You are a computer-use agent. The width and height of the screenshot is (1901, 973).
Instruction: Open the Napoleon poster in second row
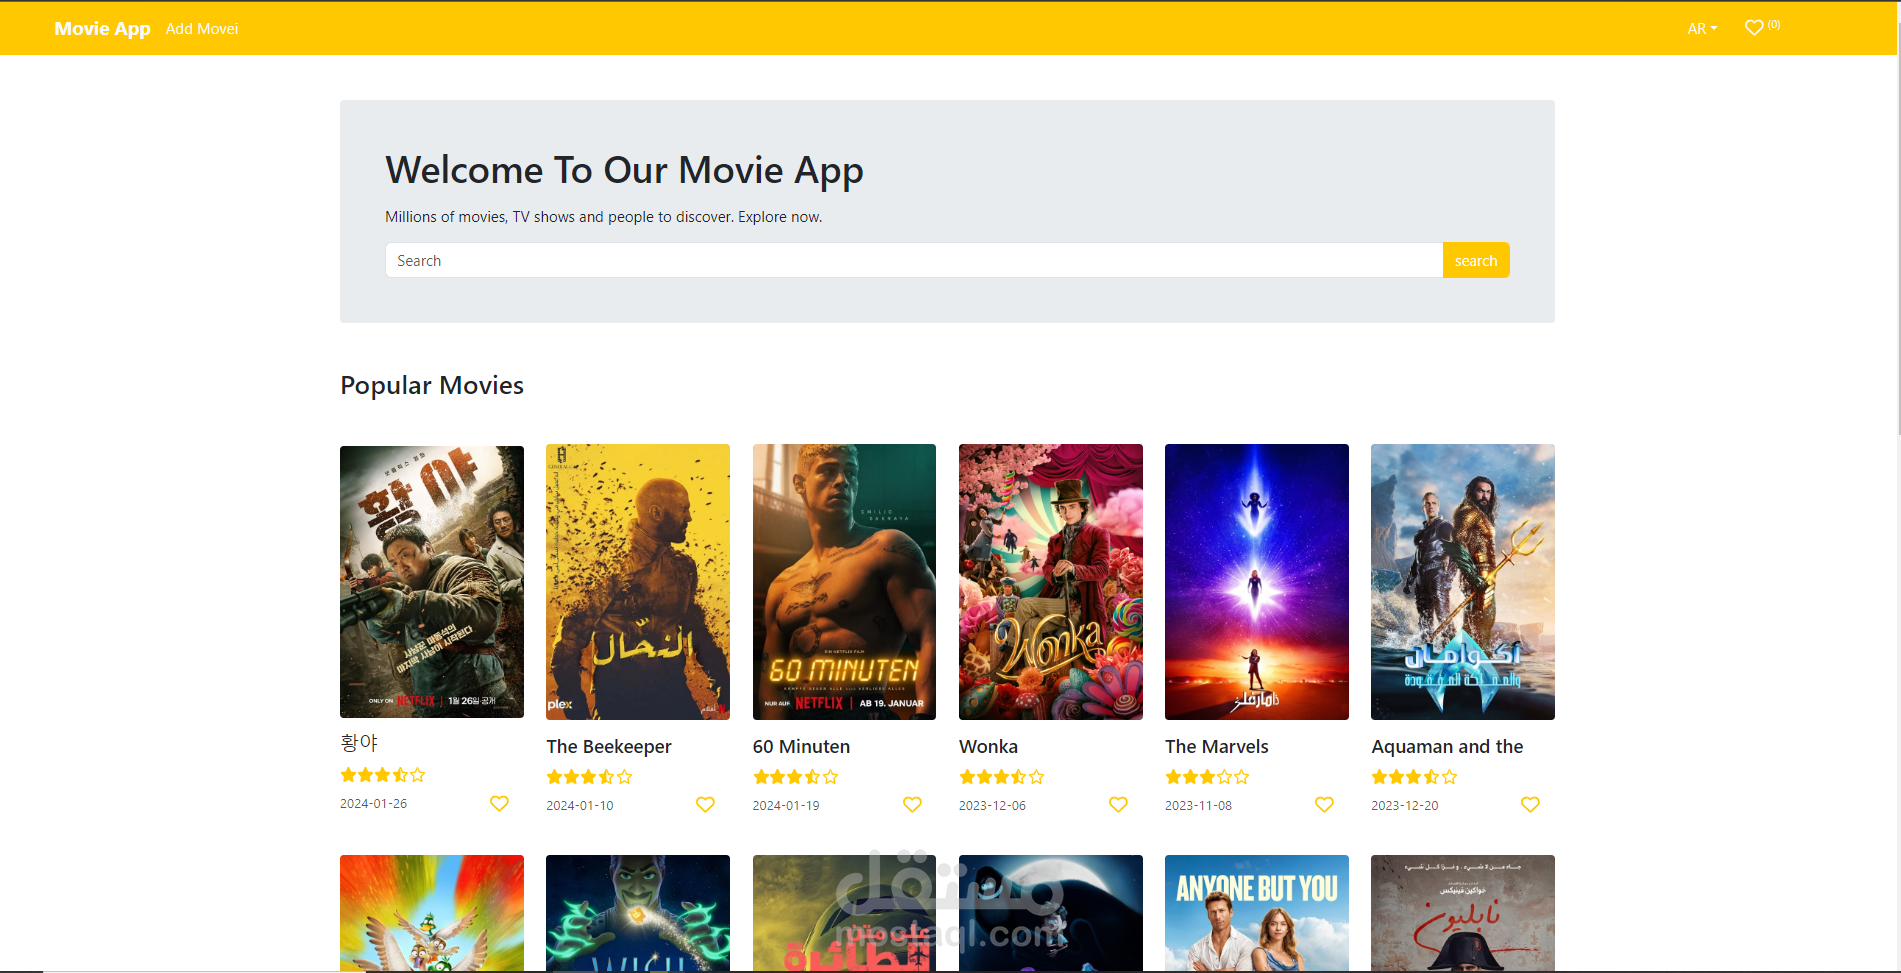pyautogui.click(x=1463, y=913)
